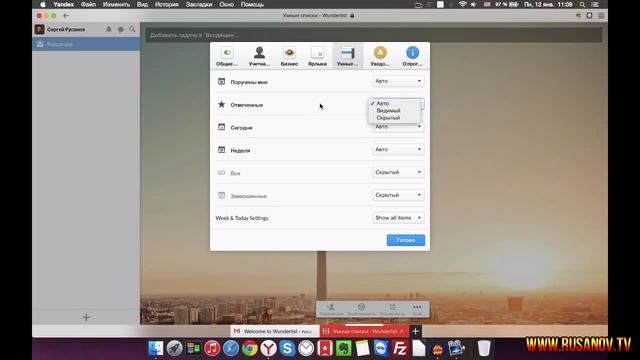Select the Входящие list in sidebar
This screenshot has width=640, height=360.
(x=86, y=44)
